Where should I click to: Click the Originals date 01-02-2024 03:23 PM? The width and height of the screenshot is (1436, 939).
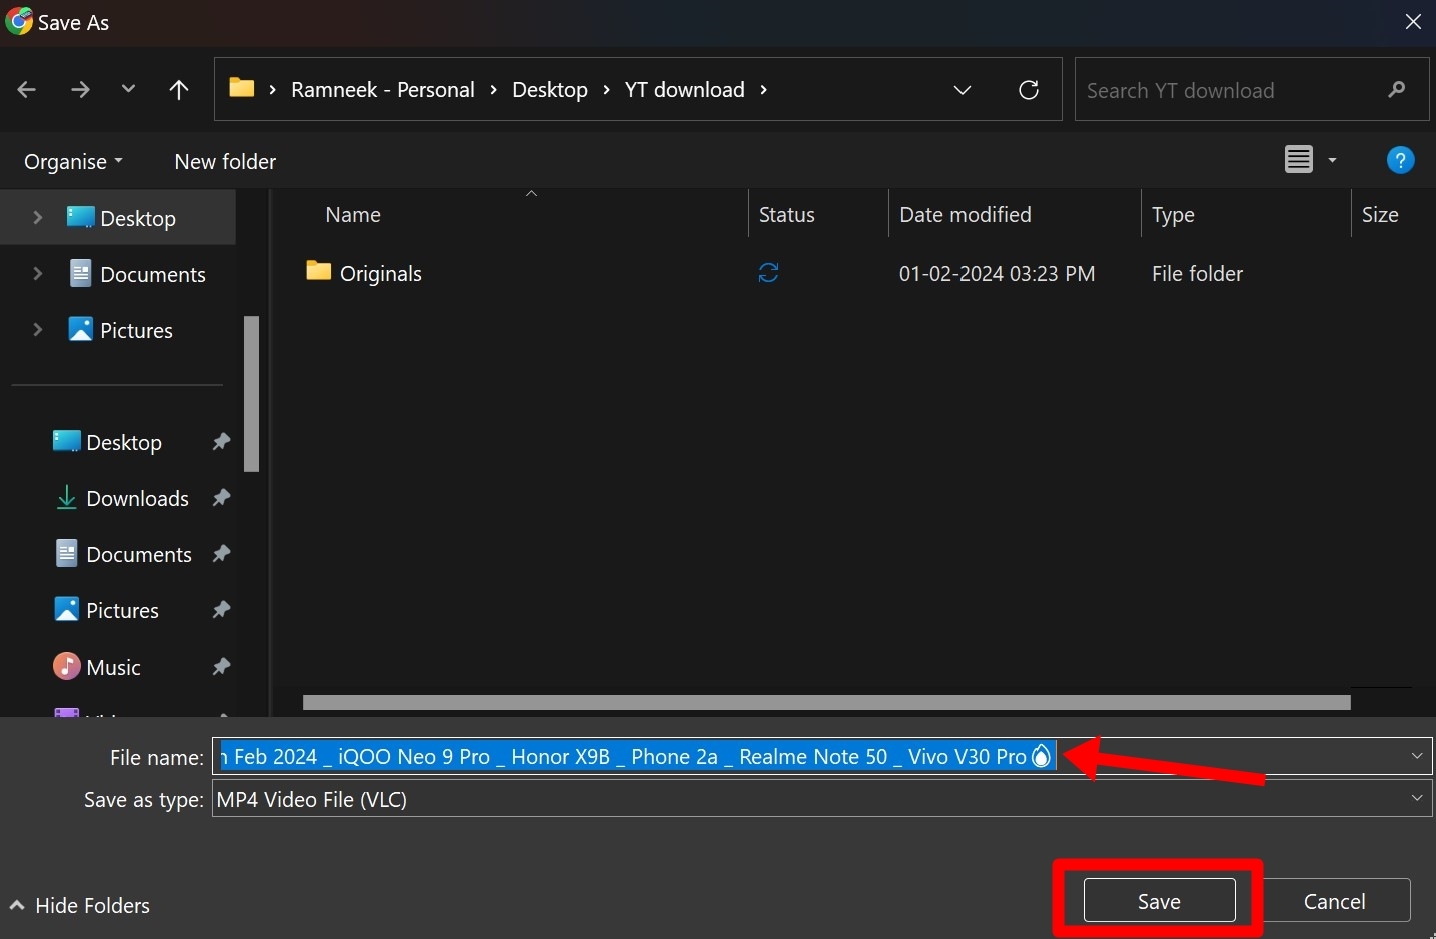[x=997, y=274]
